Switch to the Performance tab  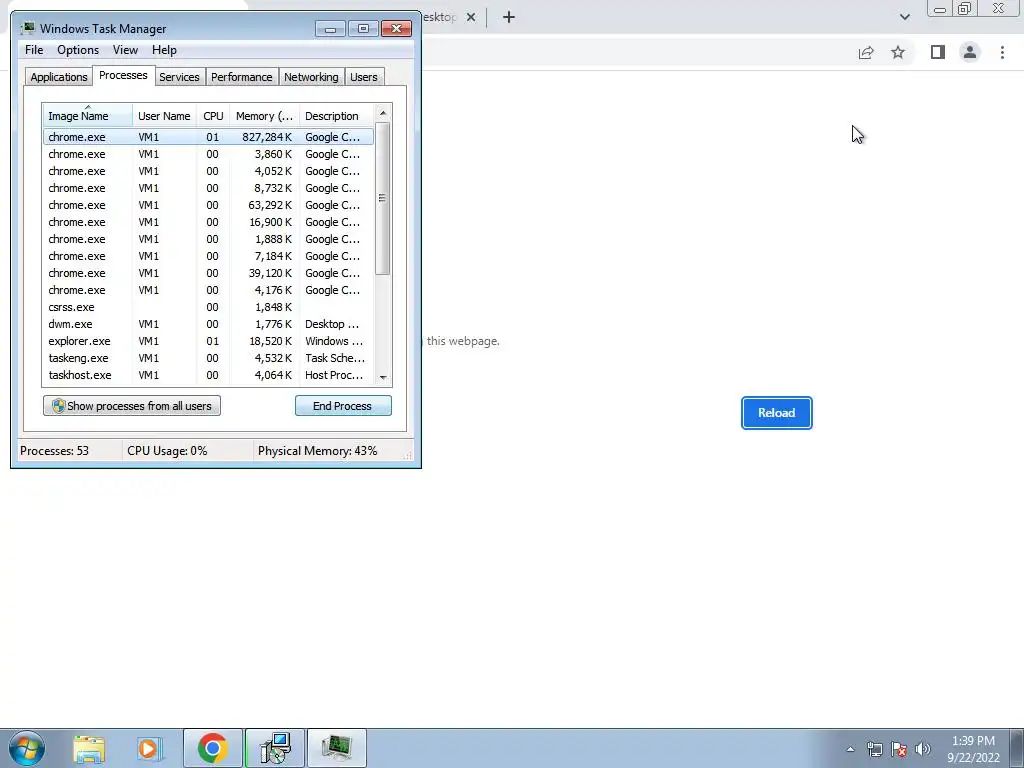click(x=242, y=77)
